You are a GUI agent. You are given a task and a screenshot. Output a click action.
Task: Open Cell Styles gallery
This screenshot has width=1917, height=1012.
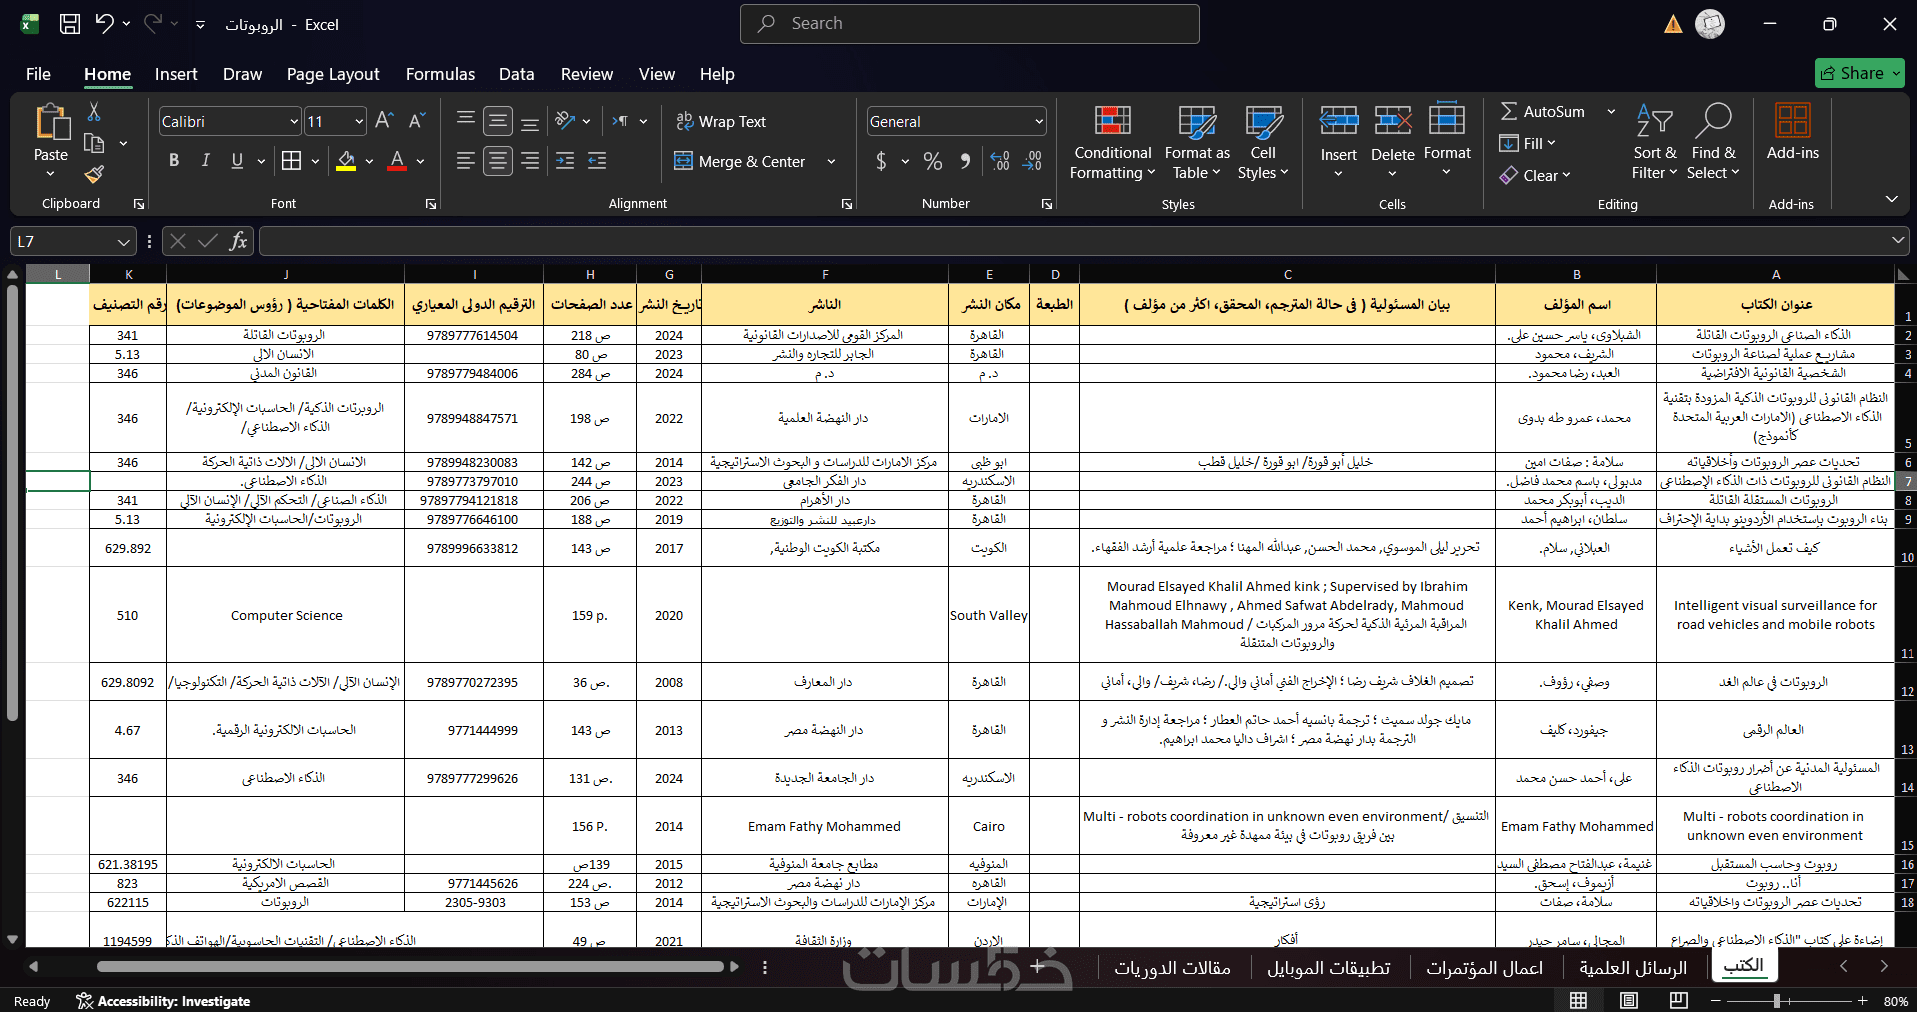1263,143
